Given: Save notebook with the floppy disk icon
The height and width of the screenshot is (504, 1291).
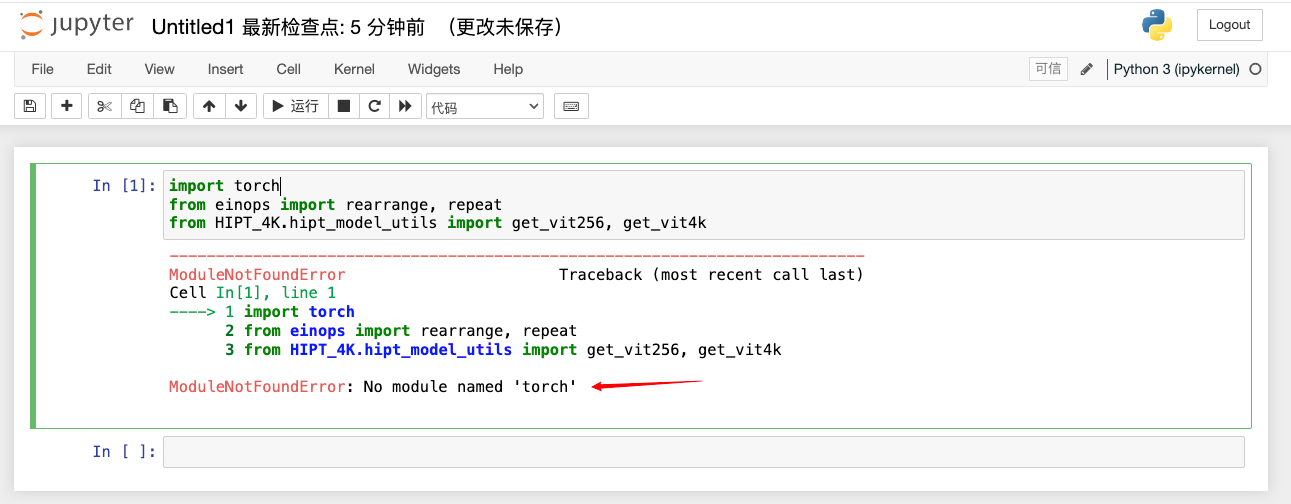Looking at the screenshot, I should (x=29, y=106).
